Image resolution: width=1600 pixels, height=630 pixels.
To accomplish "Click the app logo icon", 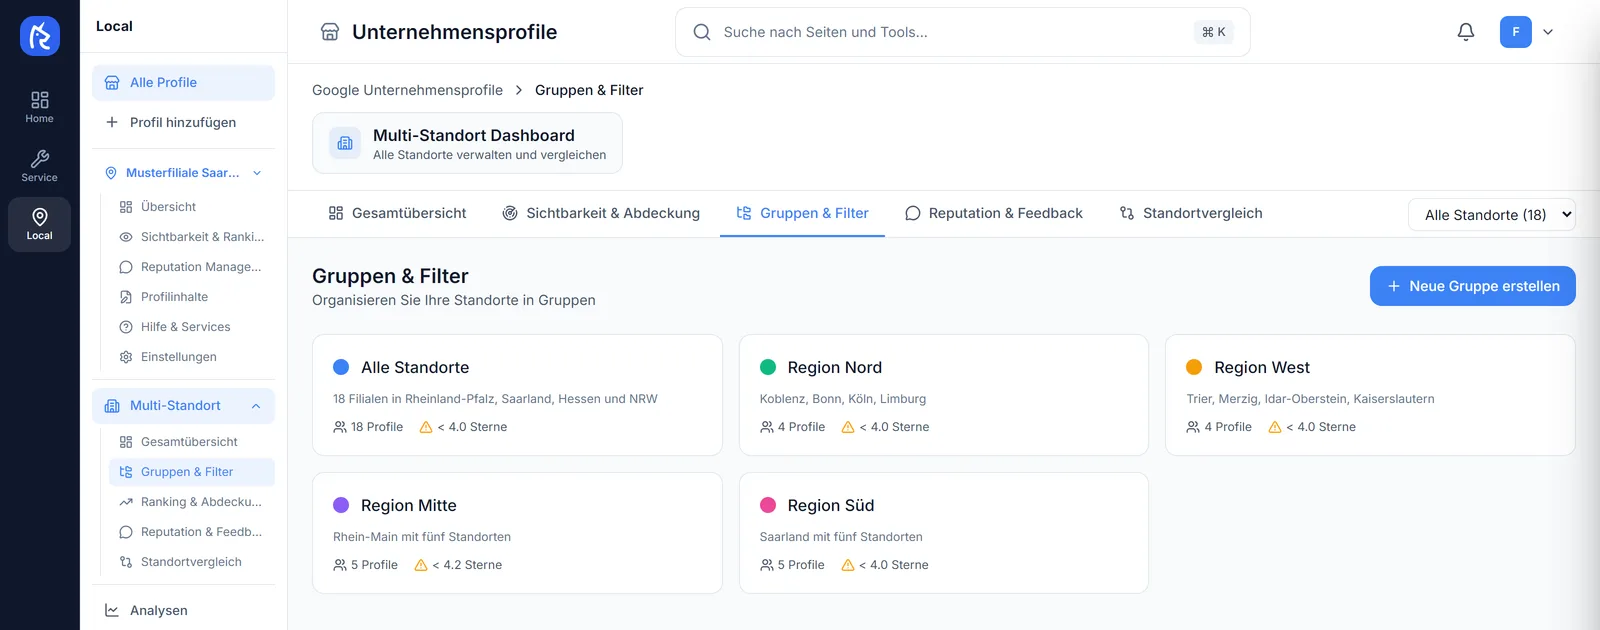I will pyautogui.click(x=40, y=36).
